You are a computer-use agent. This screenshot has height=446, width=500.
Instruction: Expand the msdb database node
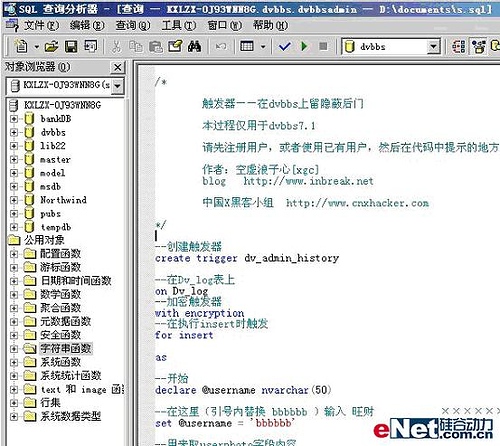point(14,186)
